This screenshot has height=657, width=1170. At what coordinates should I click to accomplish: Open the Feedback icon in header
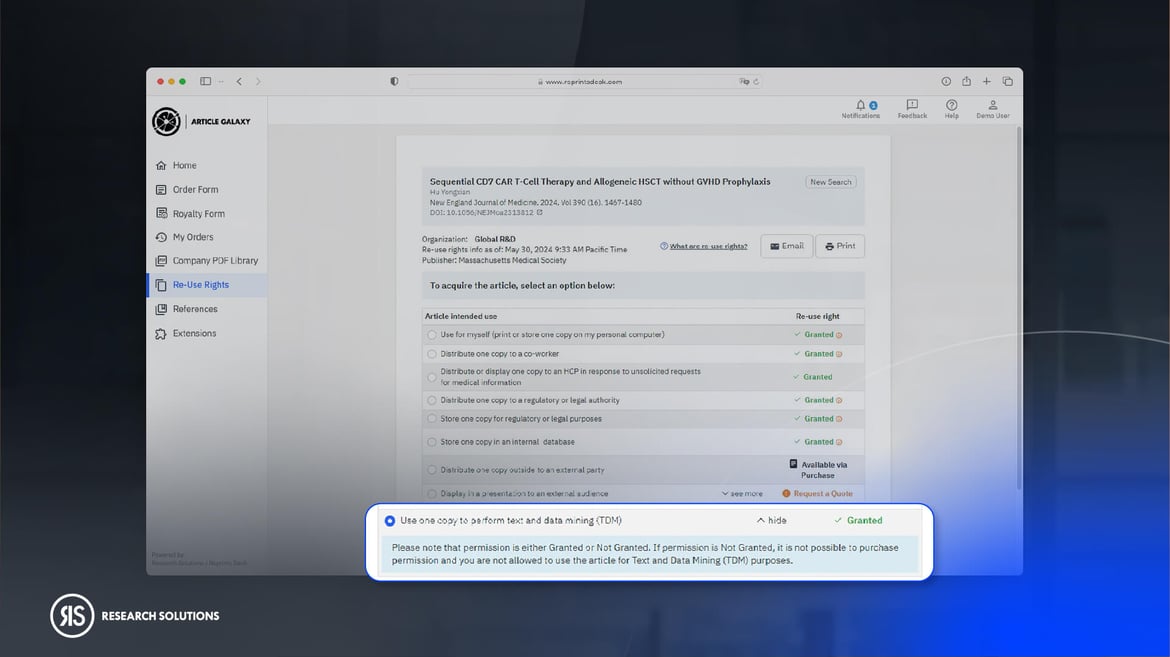point(912,105)
